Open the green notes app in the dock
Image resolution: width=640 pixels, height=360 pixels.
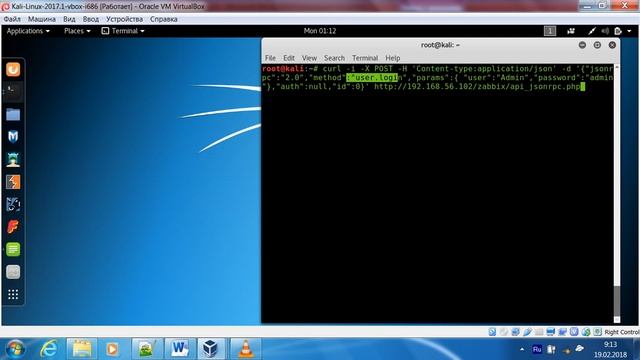[x=13, y=249]
